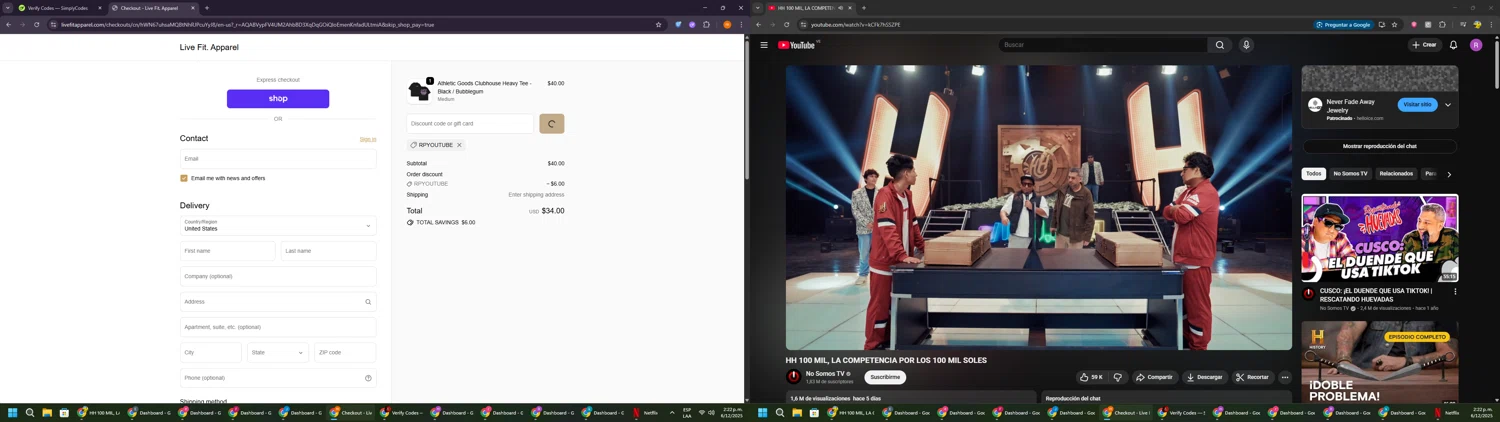Open the YouTube hamburger guide menu
Screen dimensions: 1500x422
point(764,45)
